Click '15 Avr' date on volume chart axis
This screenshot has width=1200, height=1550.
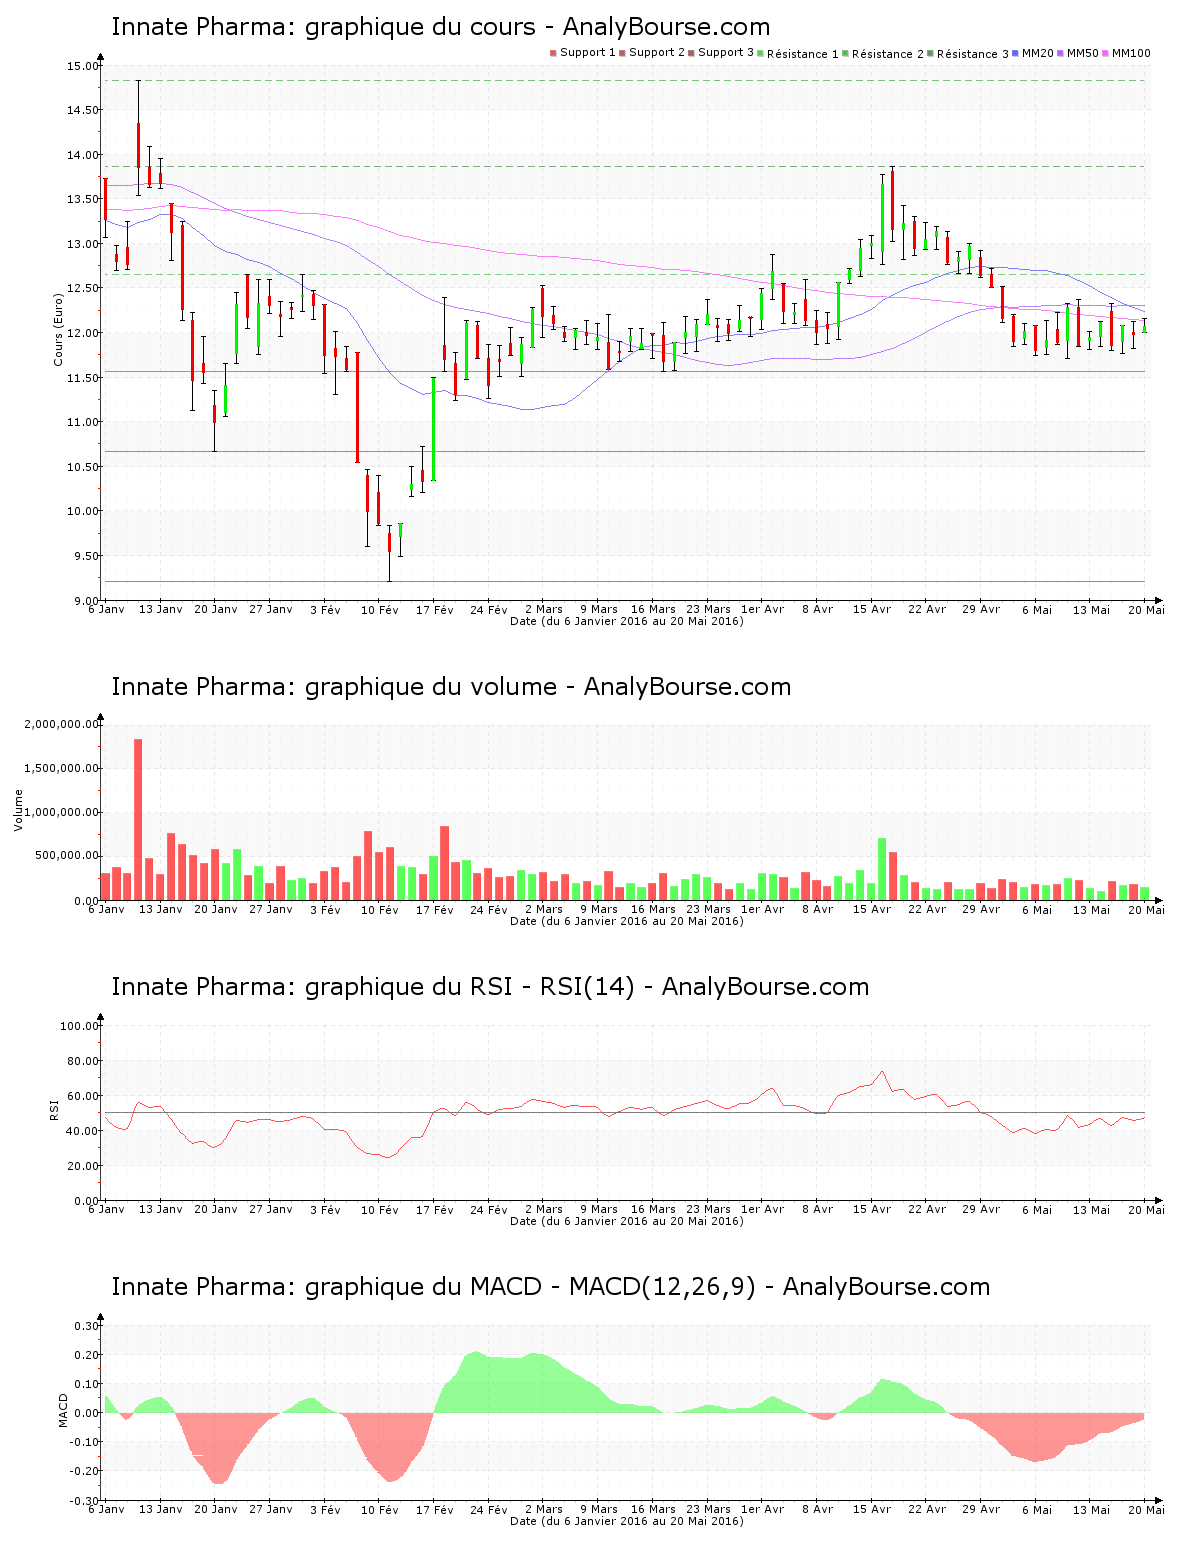point(871,909)
